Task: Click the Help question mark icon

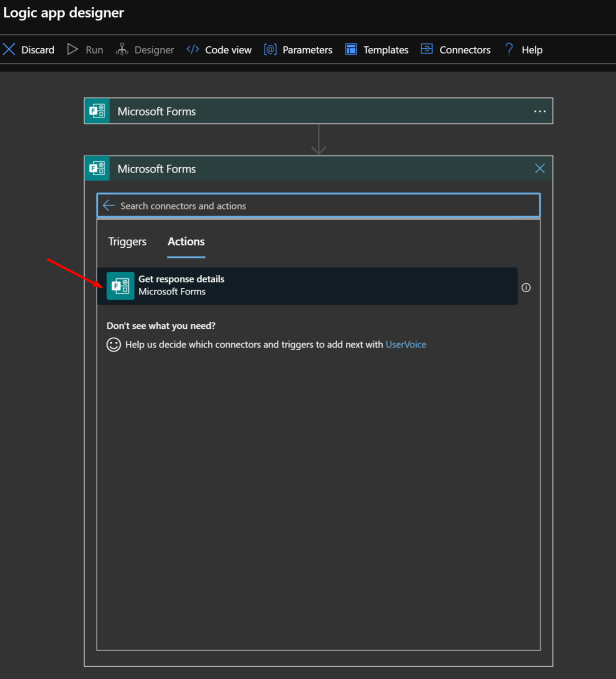Action: (x=509, y=49)
